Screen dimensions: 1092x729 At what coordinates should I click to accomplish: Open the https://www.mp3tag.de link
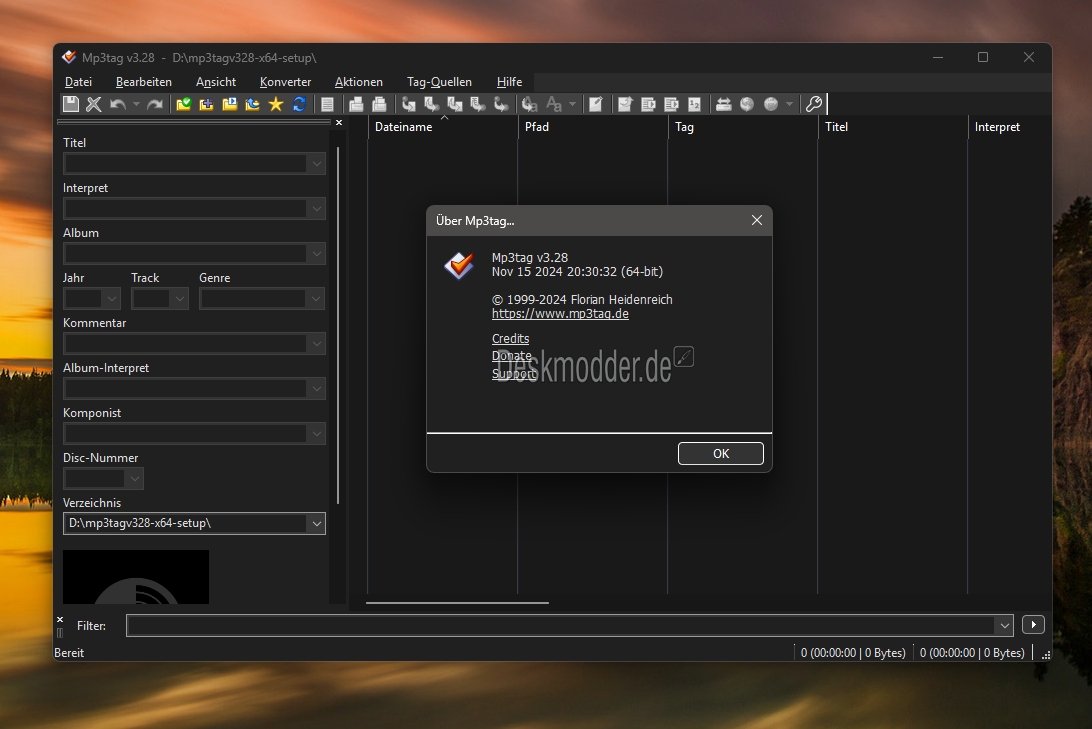560,313
